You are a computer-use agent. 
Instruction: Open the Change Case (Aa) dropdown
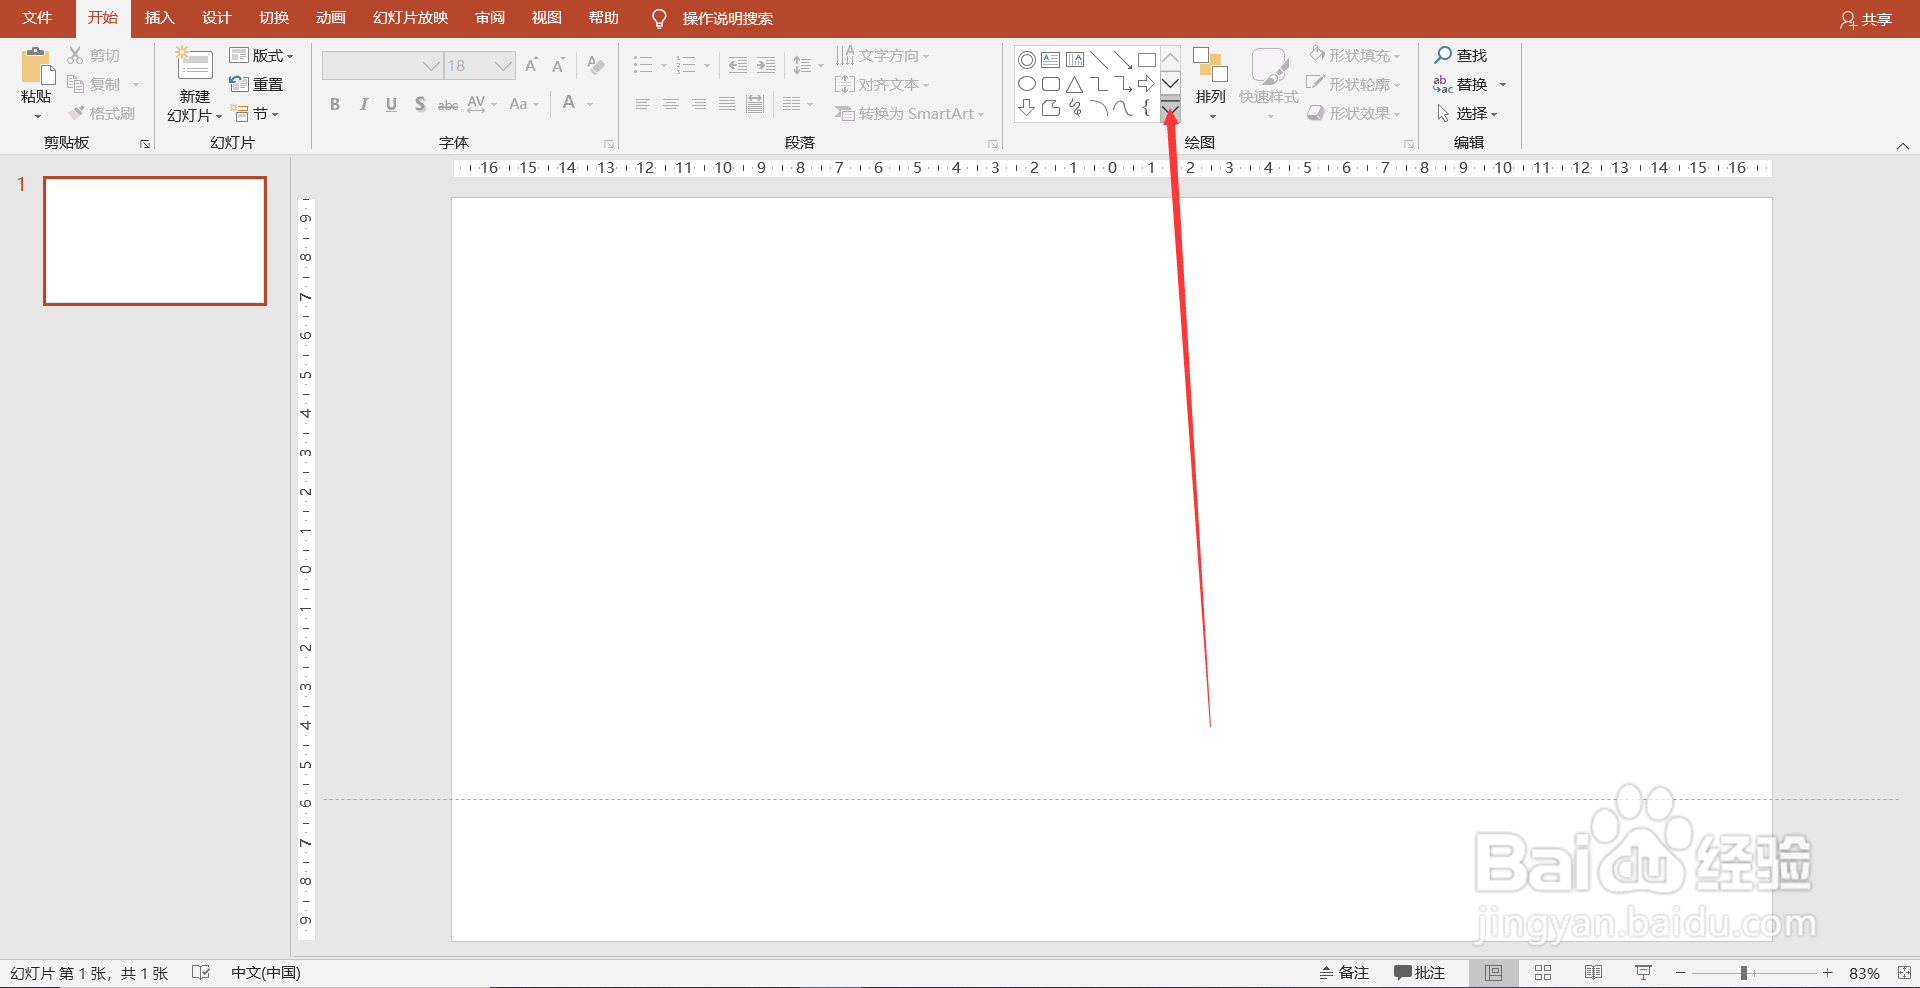click(x=524, y=104)
